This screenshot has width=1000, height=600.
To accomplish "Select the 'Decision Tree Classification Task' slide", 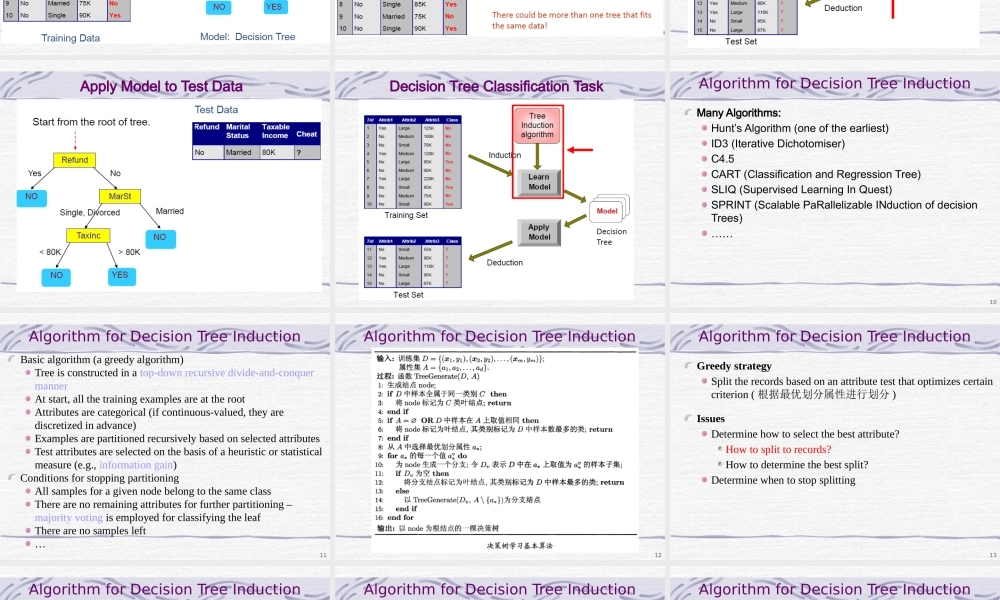I will [500, 182].
